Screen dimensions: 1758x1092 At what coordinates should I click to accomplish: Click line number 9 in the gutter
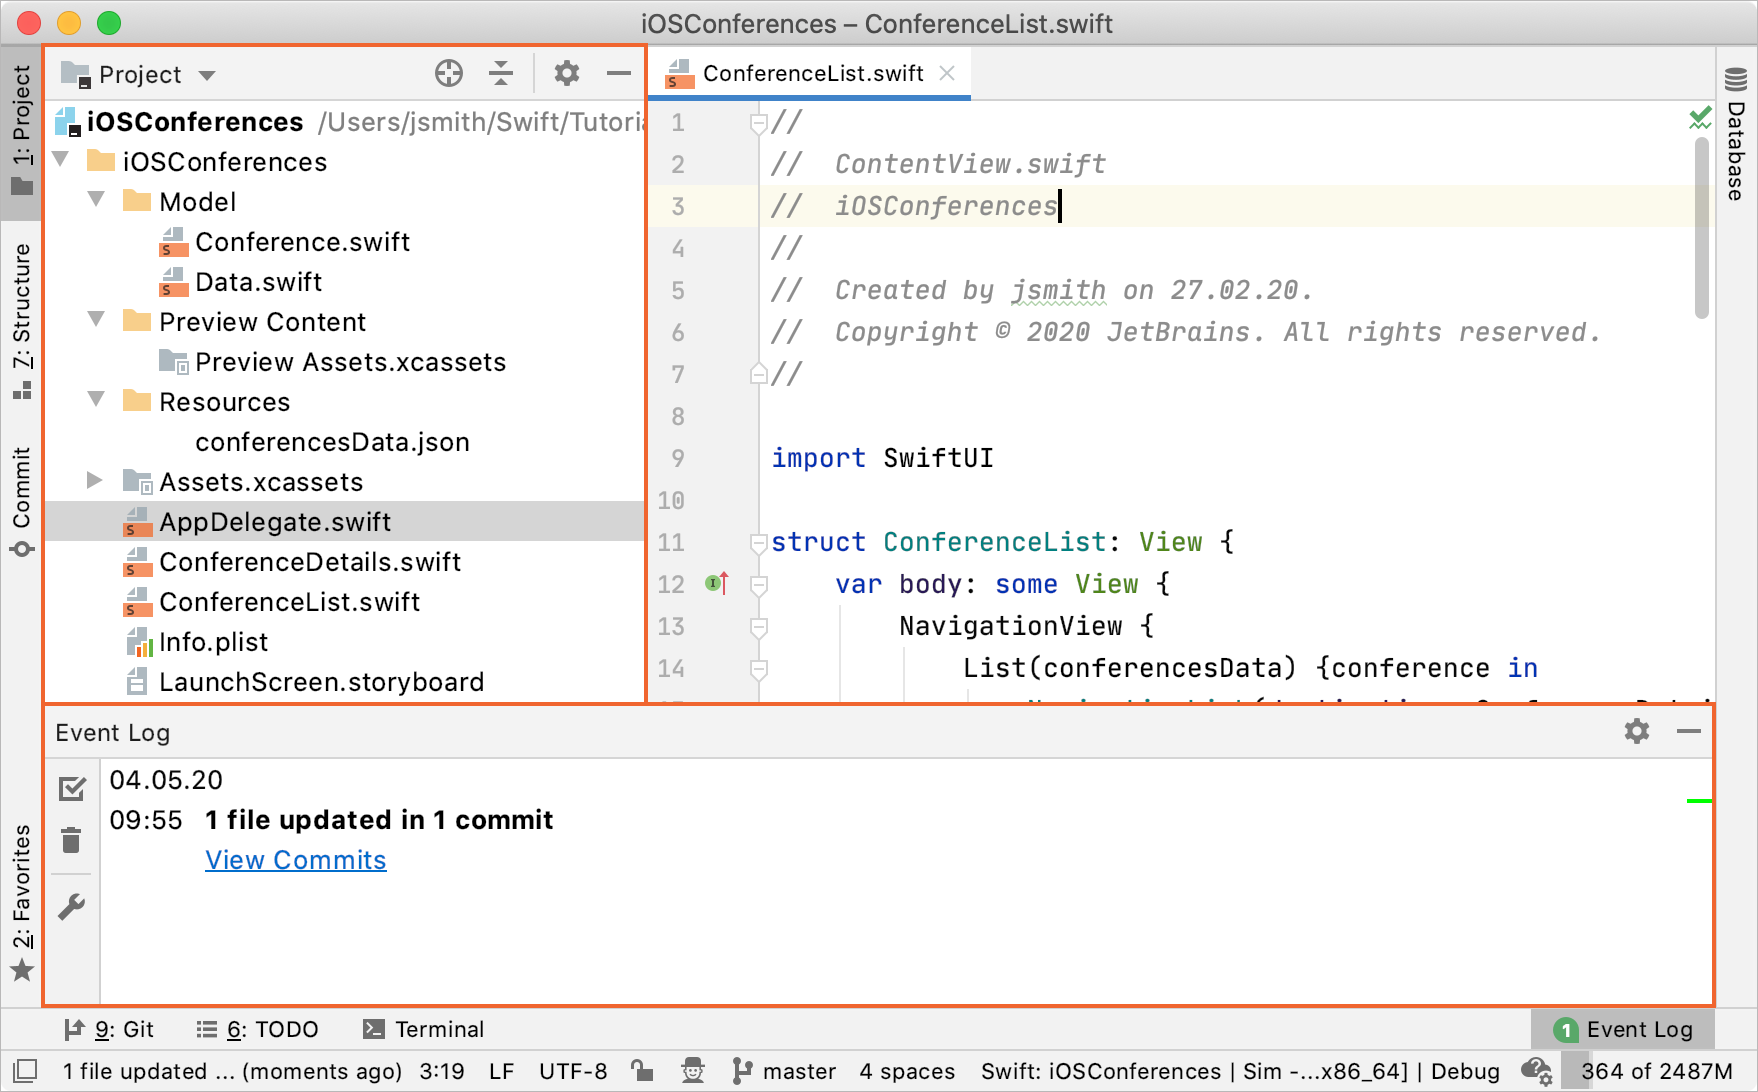click(x=678, y=458)
